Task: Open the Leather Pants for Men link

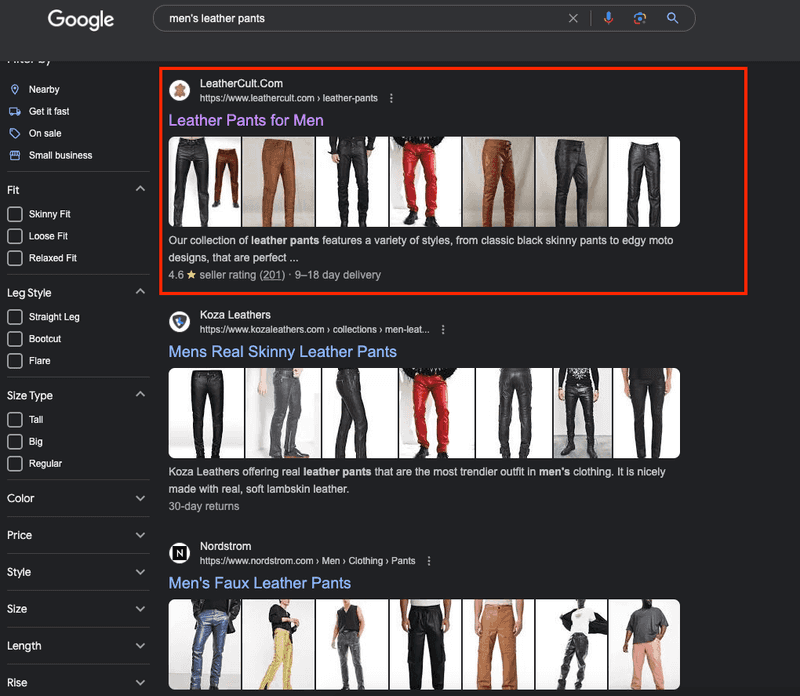Action: (x=246, y=120)
